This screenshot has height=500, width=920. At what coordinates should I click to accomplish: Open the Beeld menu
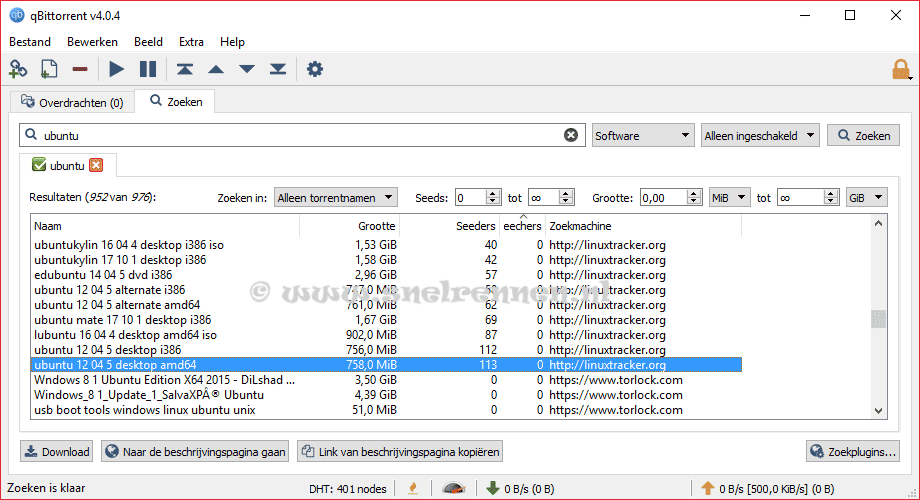click(148, 42)
